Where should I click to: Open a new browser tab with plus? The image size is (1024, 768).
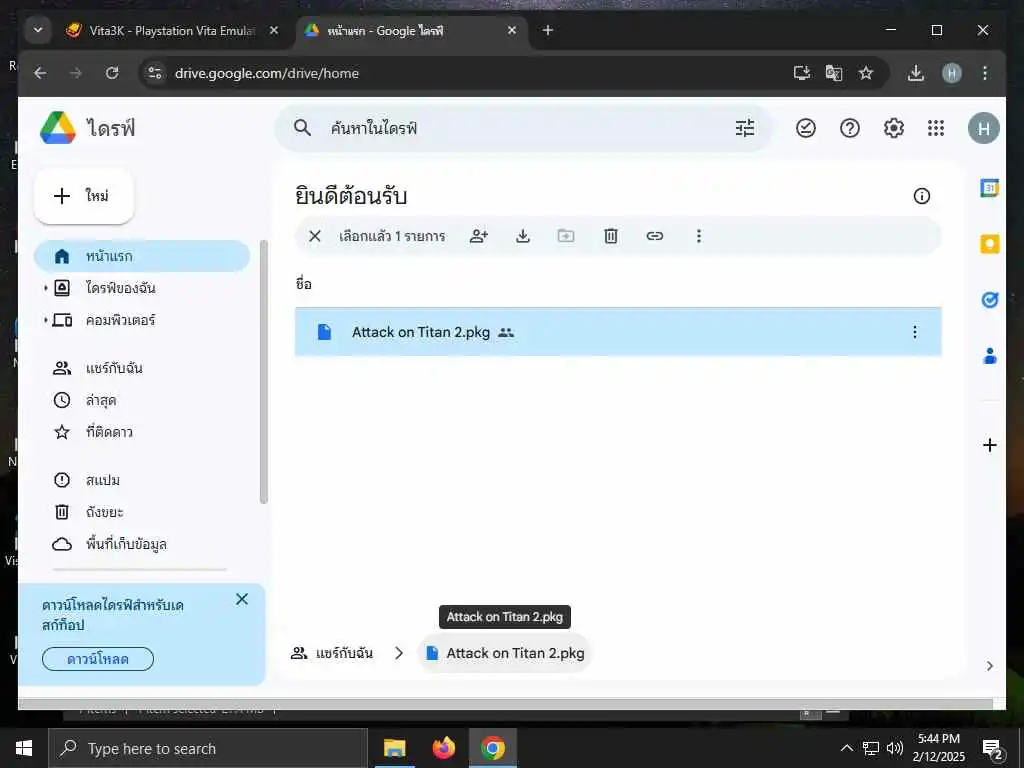(548, 30)
